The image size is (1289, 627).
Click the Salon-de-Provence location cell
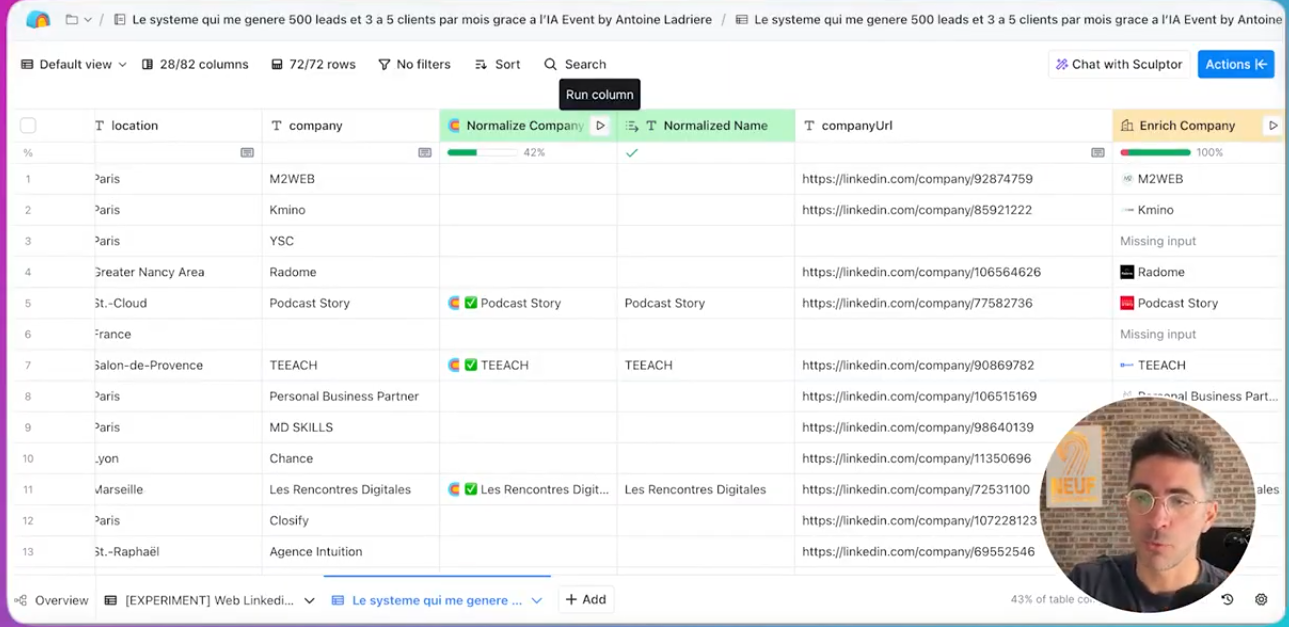(x=178, y=365)
